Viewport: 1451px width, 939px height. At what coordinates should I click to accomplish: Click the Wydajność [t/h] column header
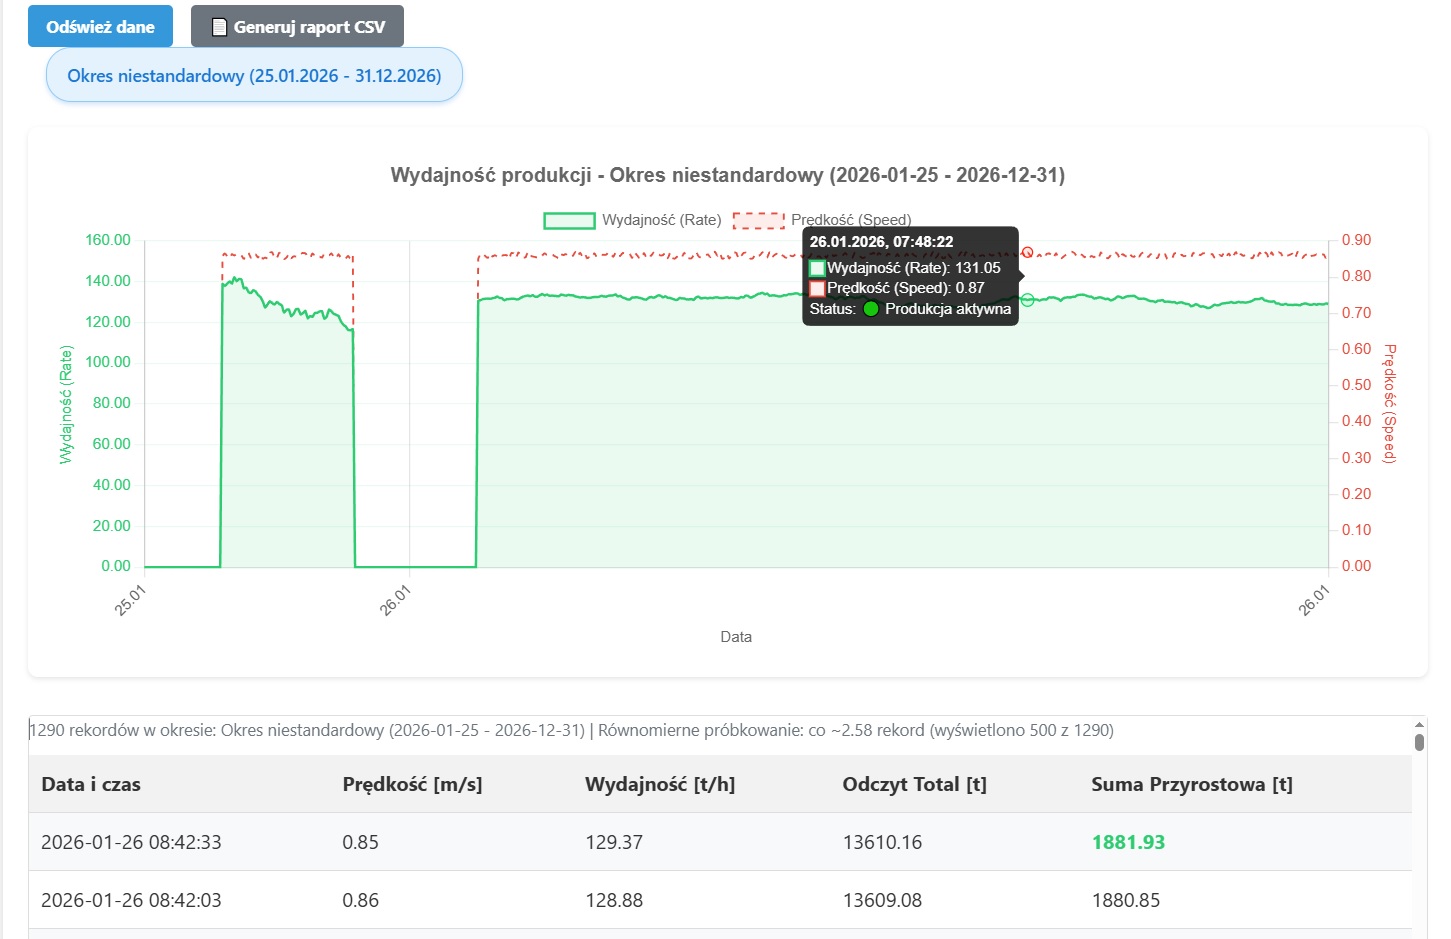click(x=660, y=785)
